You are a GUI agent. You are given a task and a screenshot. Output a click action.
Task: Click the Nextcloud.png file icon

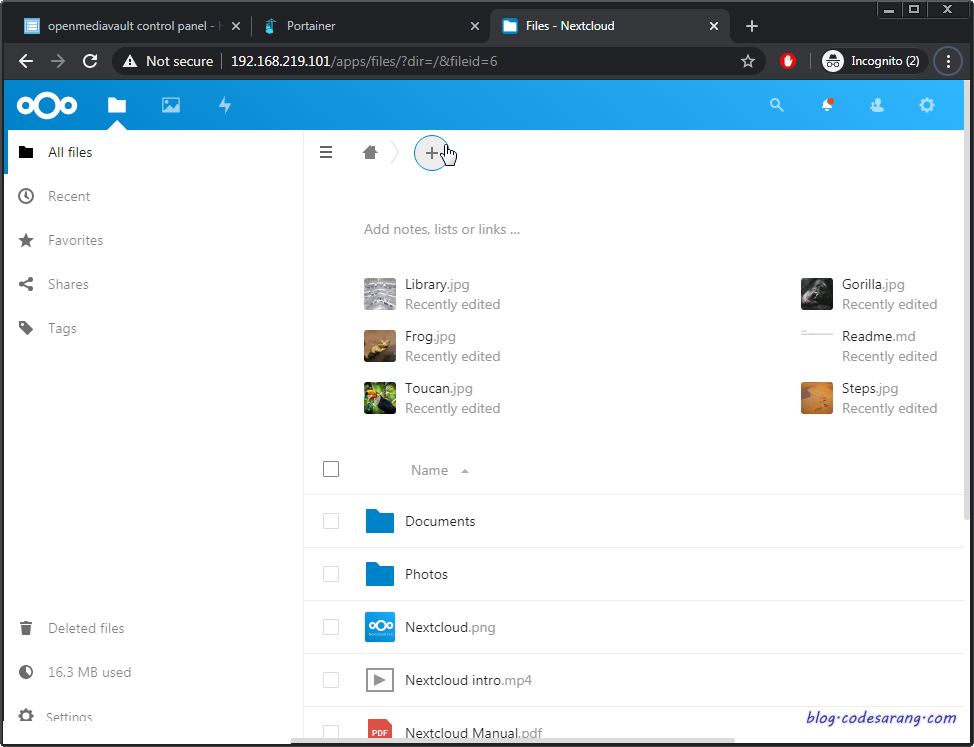click(x=380, y=627)
